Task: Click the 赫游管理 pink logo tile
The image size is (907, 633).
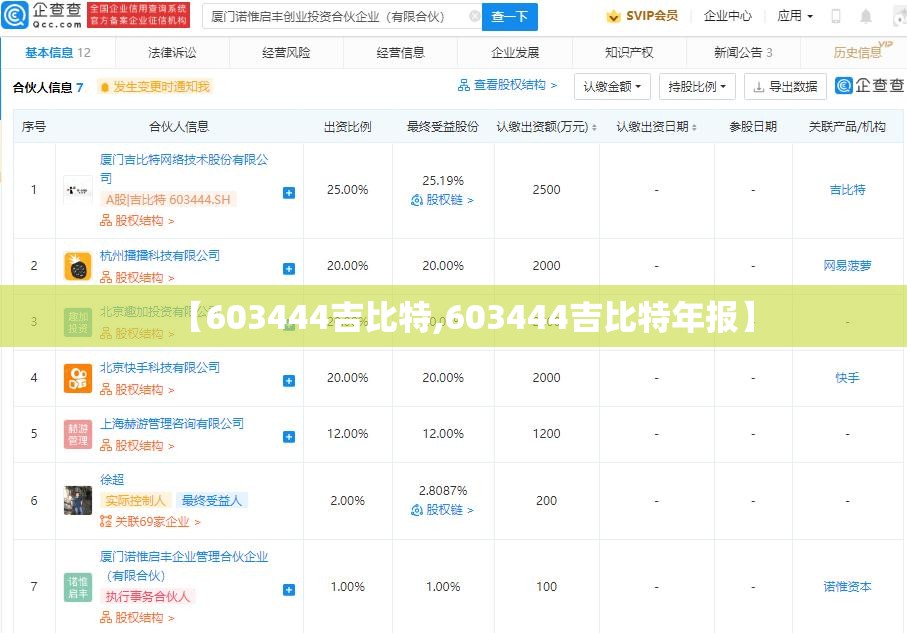Action: [78, 435]
